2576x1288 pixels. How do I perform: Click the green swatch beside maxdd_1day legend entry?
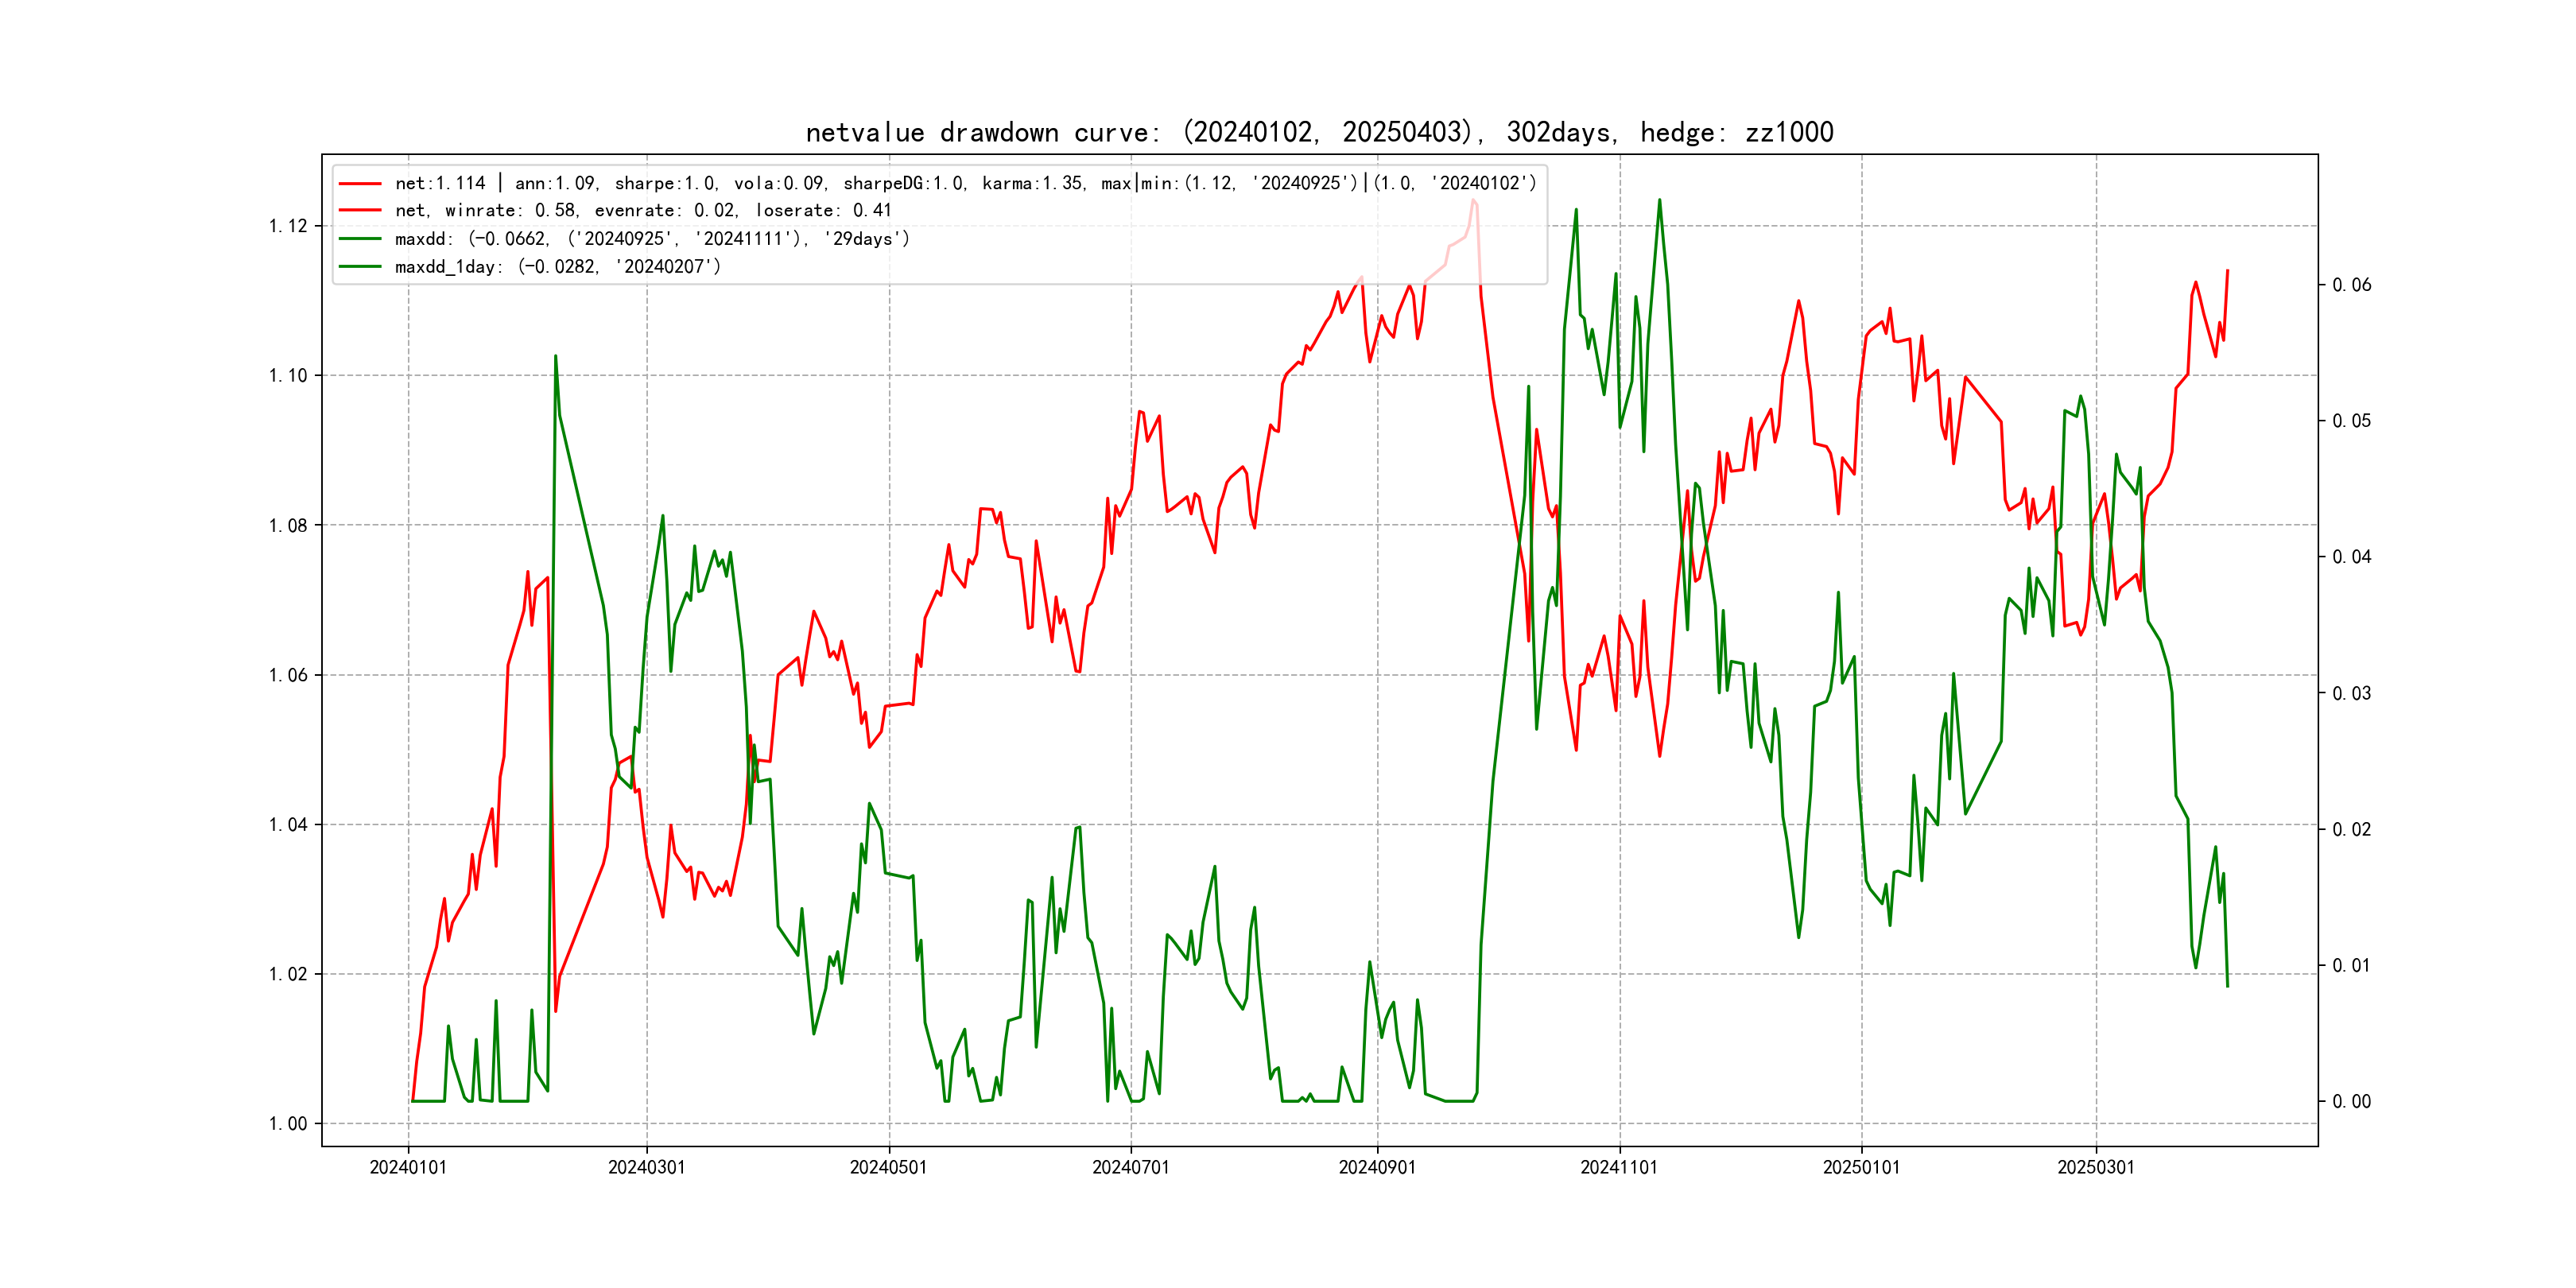[360, 266]
